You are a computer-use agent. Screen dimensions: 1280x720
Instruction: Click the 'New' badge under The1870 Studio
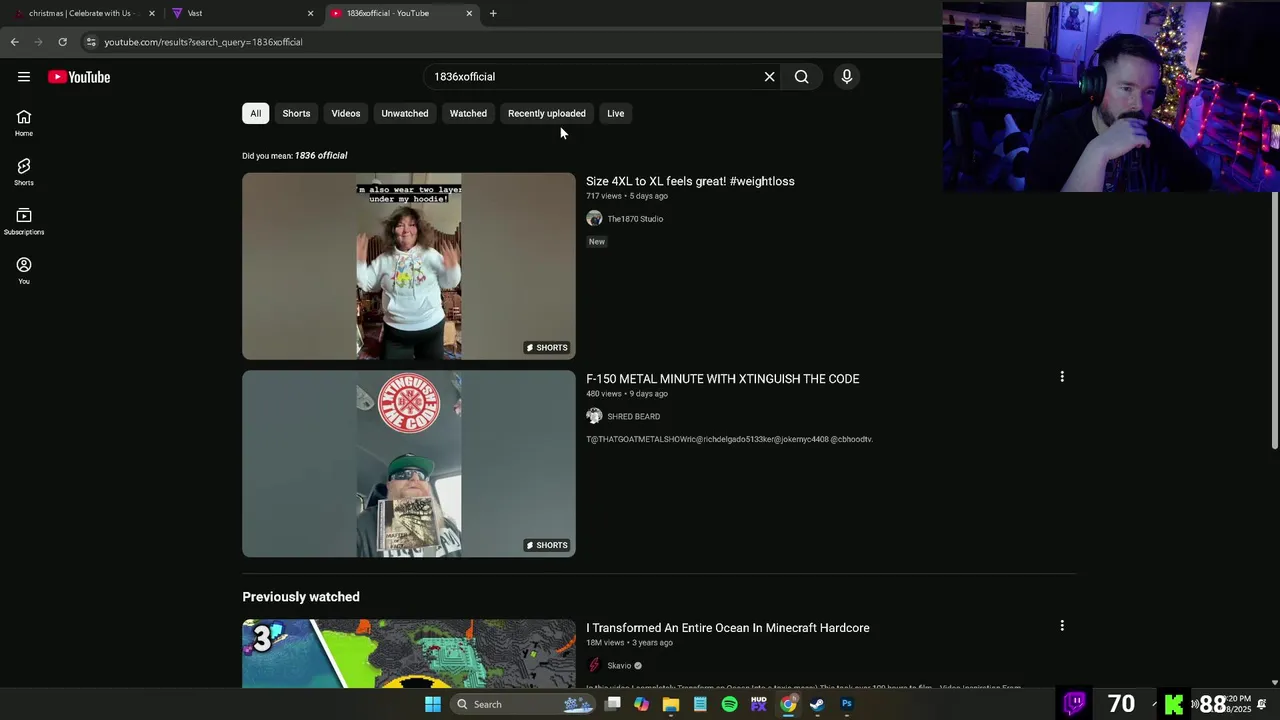(x=597, y=241)
